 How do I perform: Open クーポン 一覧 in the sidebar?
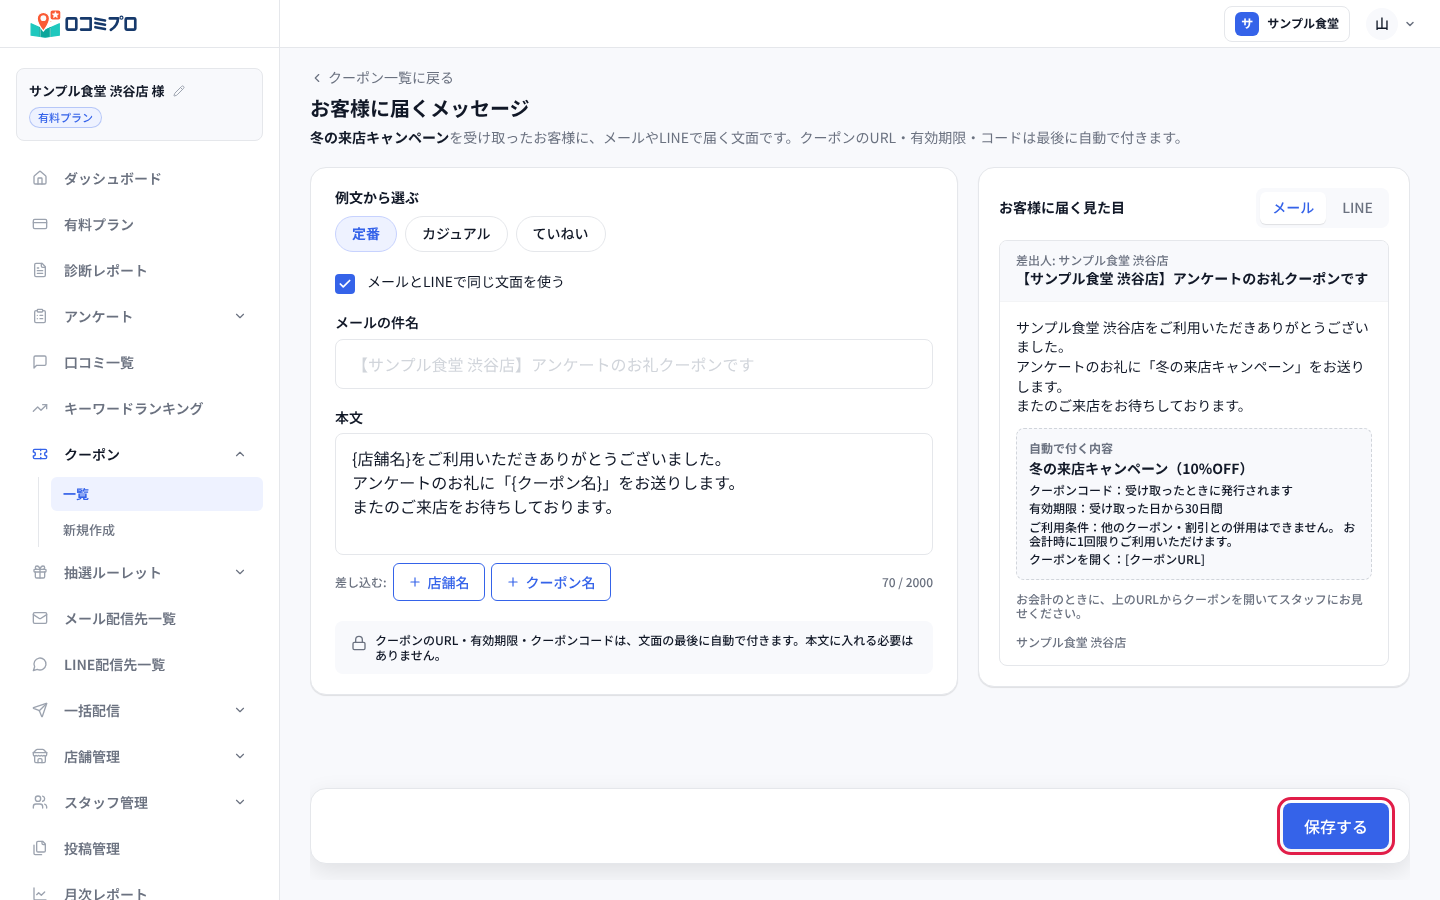point(157,494)
